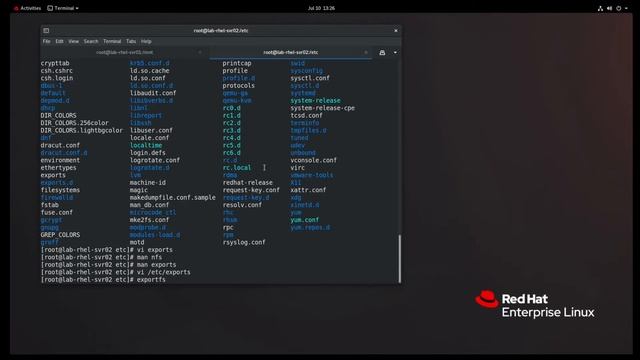Click the 'mke2fs.conf' entry
The width and height of the screenshot is (640, 360).
[149, 220]
